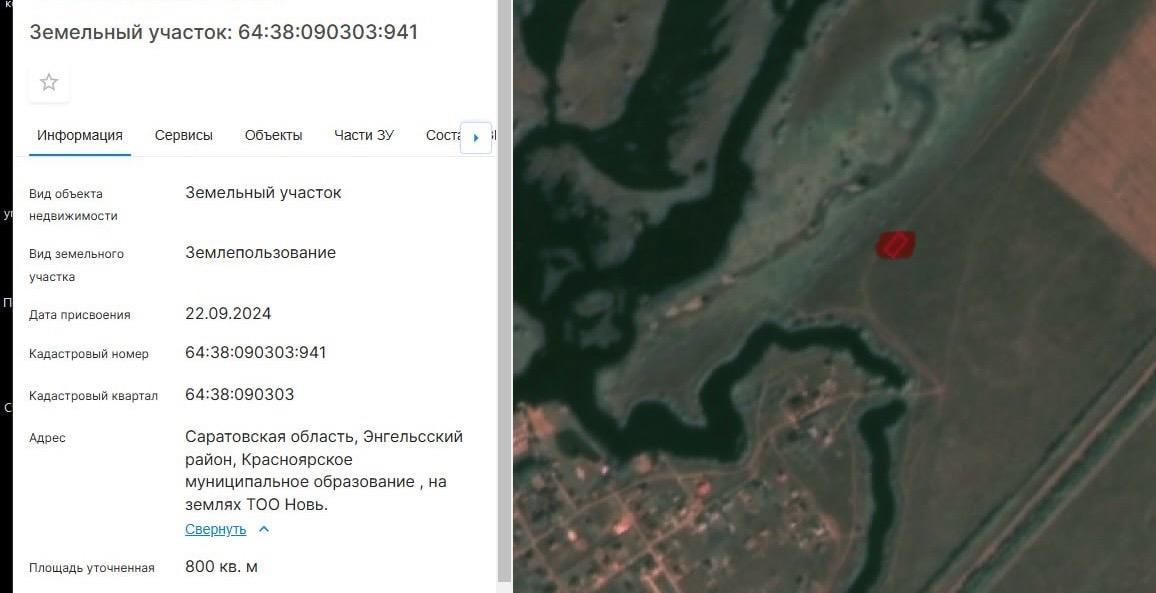
Task: Open the Информация tab
Action: pos(80,136)
